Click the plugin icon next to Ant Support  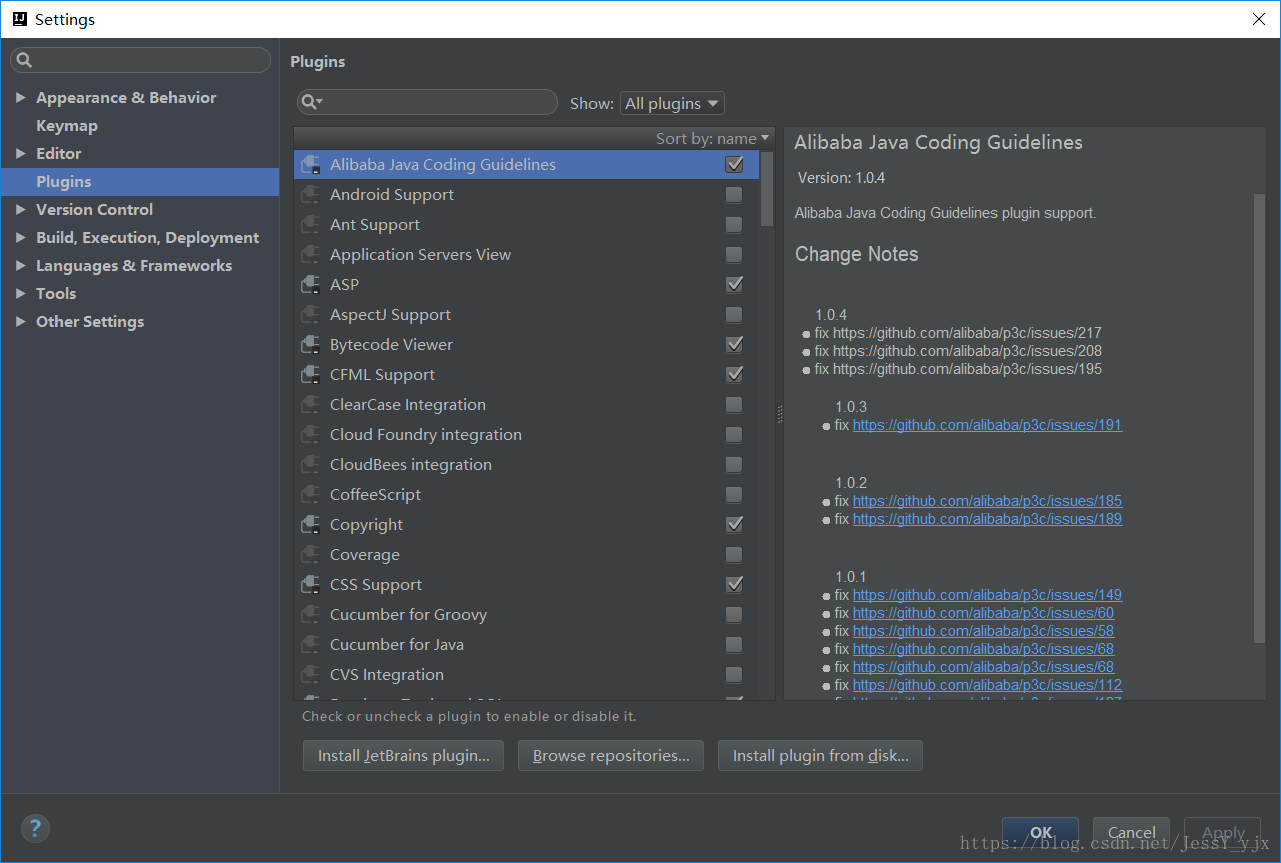click(x=311, y=225)
